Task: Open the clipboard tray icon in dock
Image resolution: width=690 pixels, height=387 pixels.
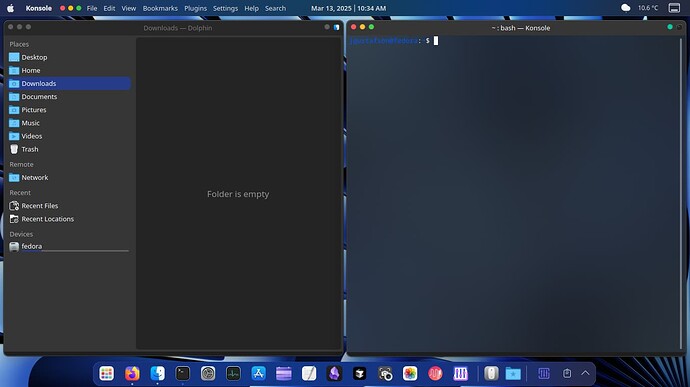Action: 567,373
